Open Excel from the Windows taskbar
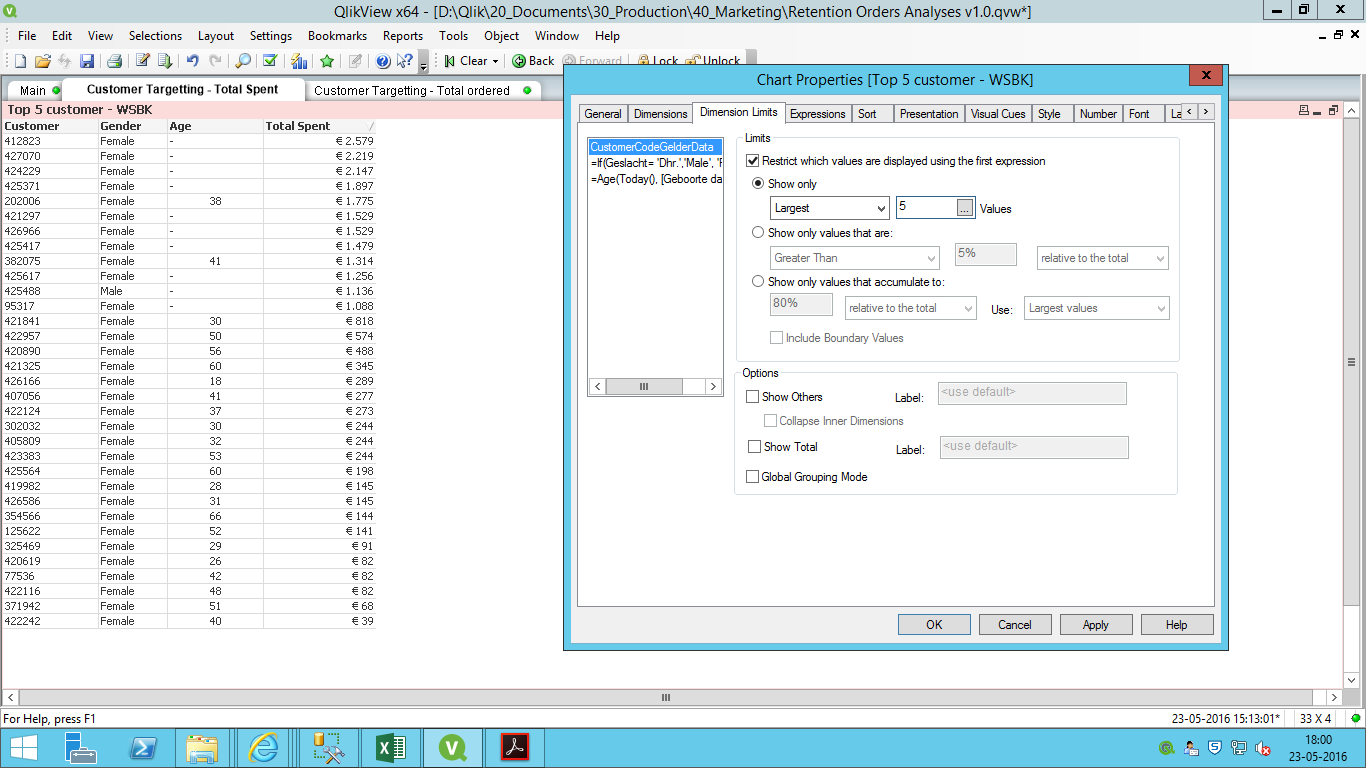Image resolution: width=1366 pixels, height=768 pixels. coord(389,747)
